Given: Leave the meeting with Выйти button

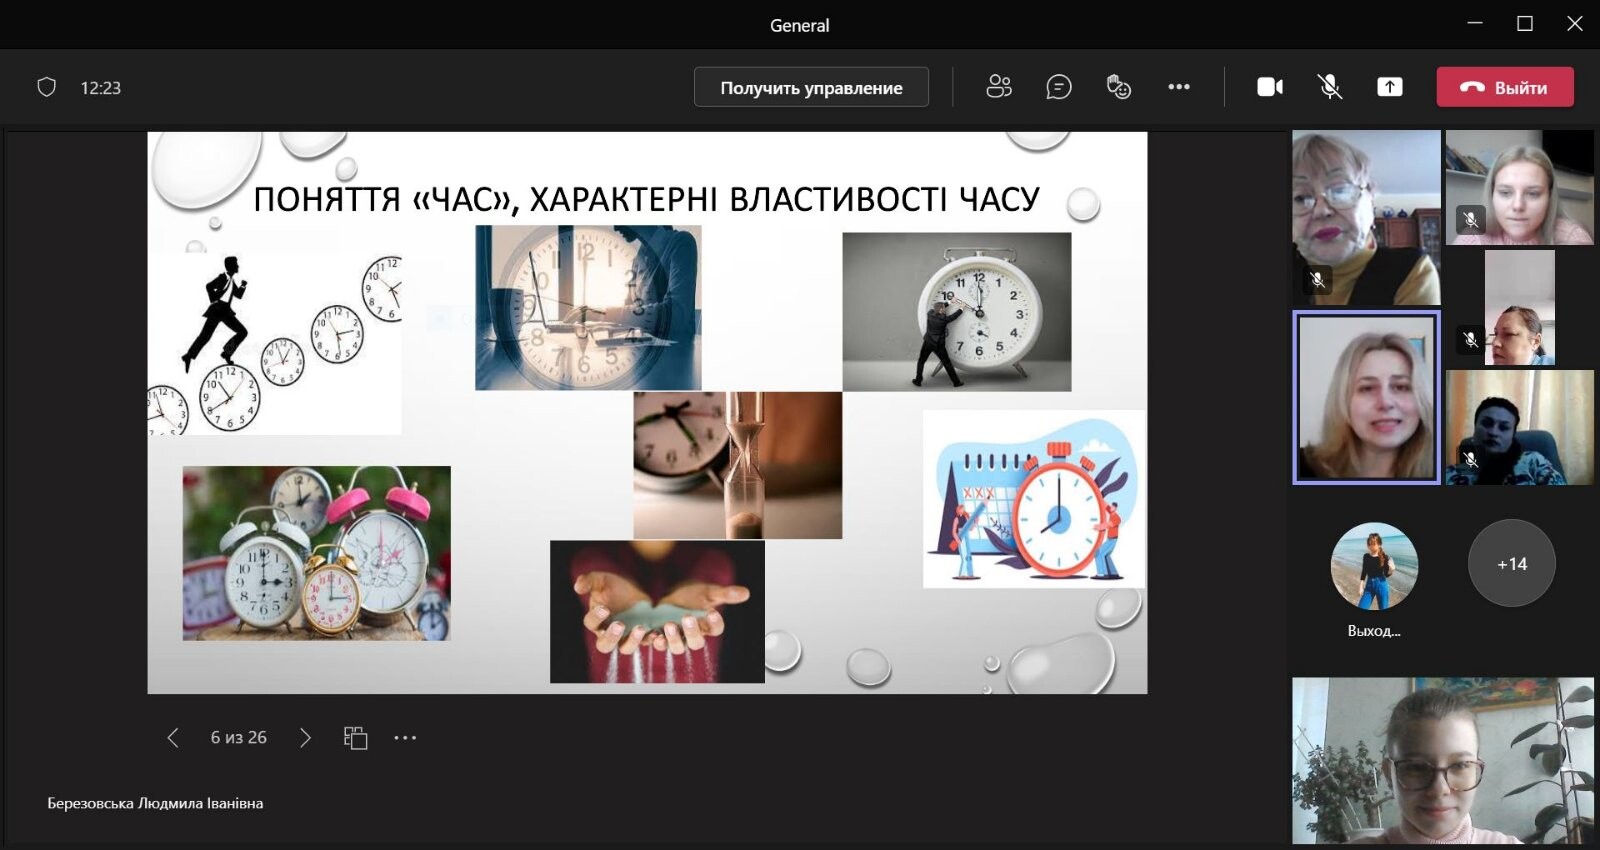Looking at the screenshot, I should pyautogui.click(x=1505, y=87).
